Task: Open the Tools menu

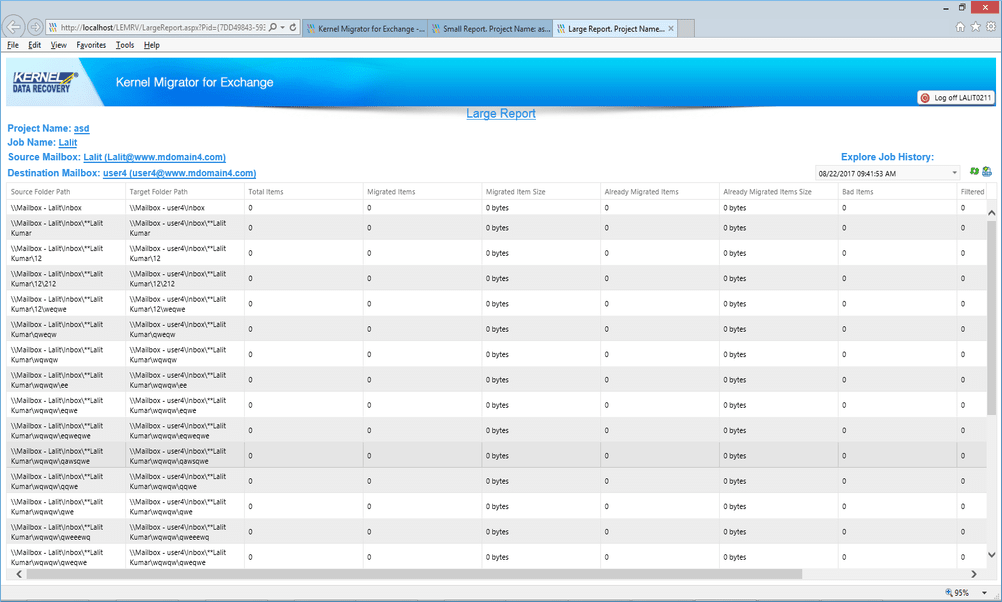Action: (125, 45)
